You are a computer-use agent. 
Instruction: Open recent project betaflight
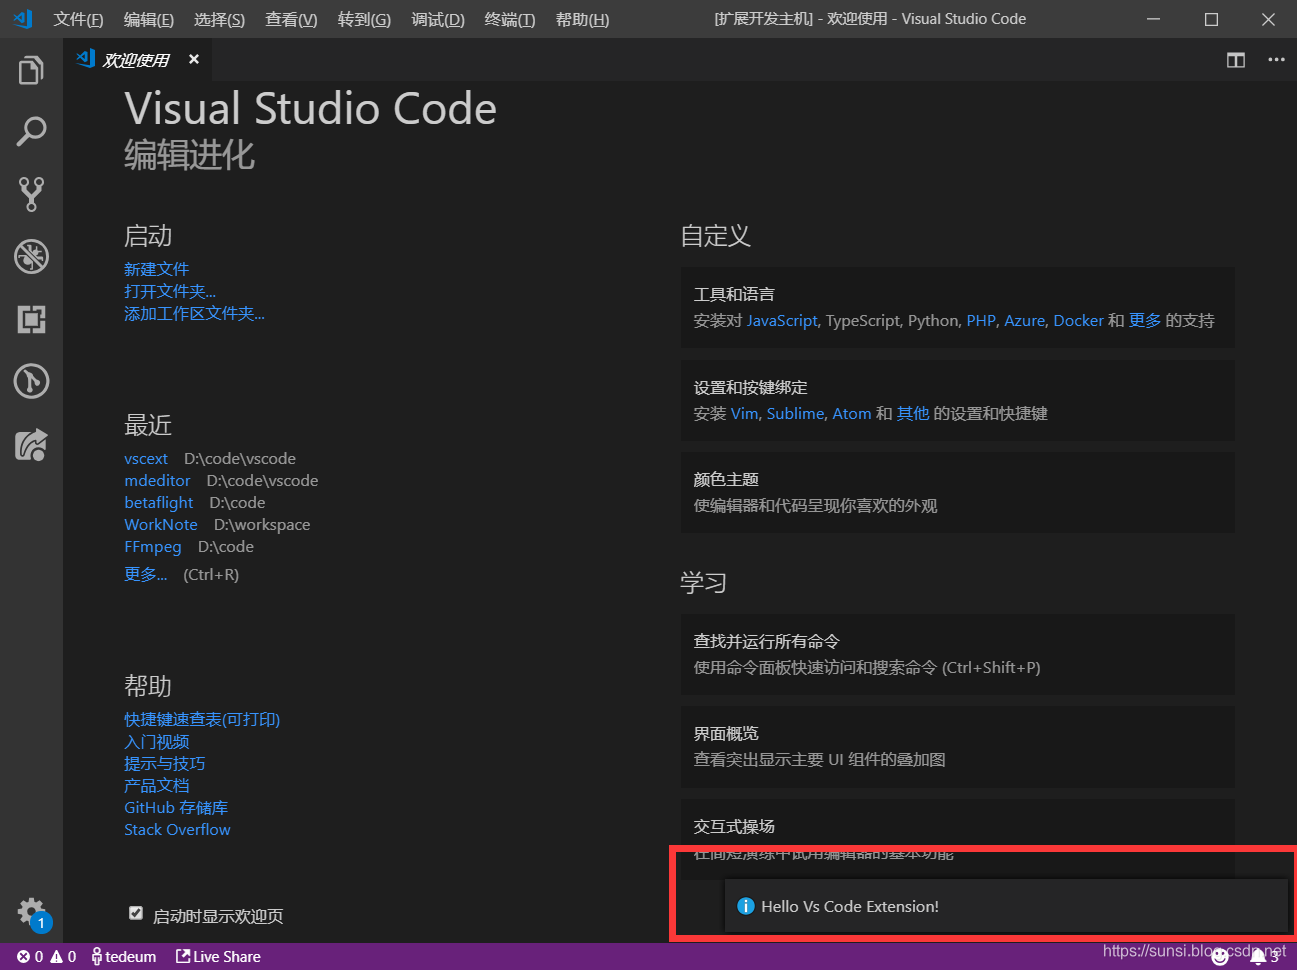(159, 502)
